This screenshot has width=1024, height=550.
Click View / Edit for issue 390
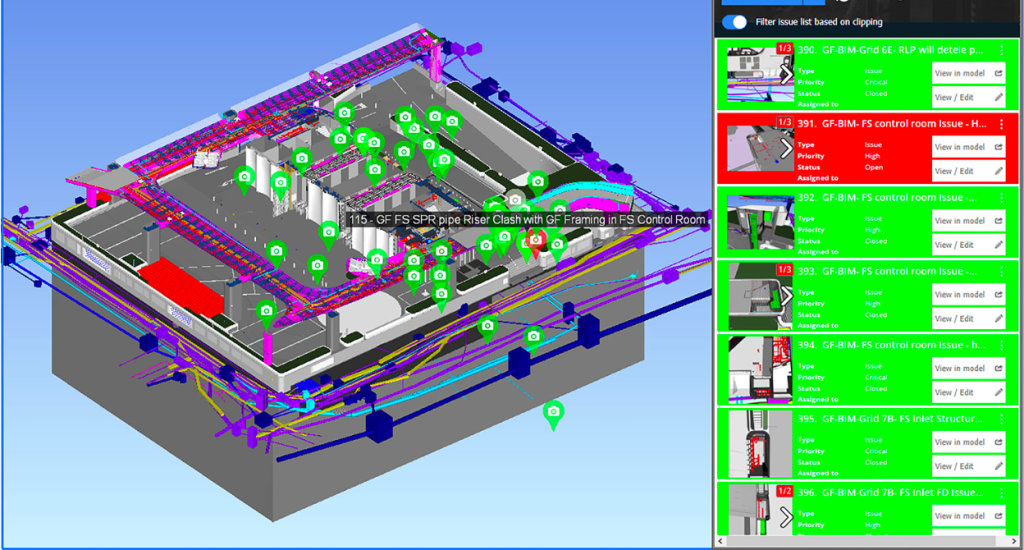[x=967, y=97]
